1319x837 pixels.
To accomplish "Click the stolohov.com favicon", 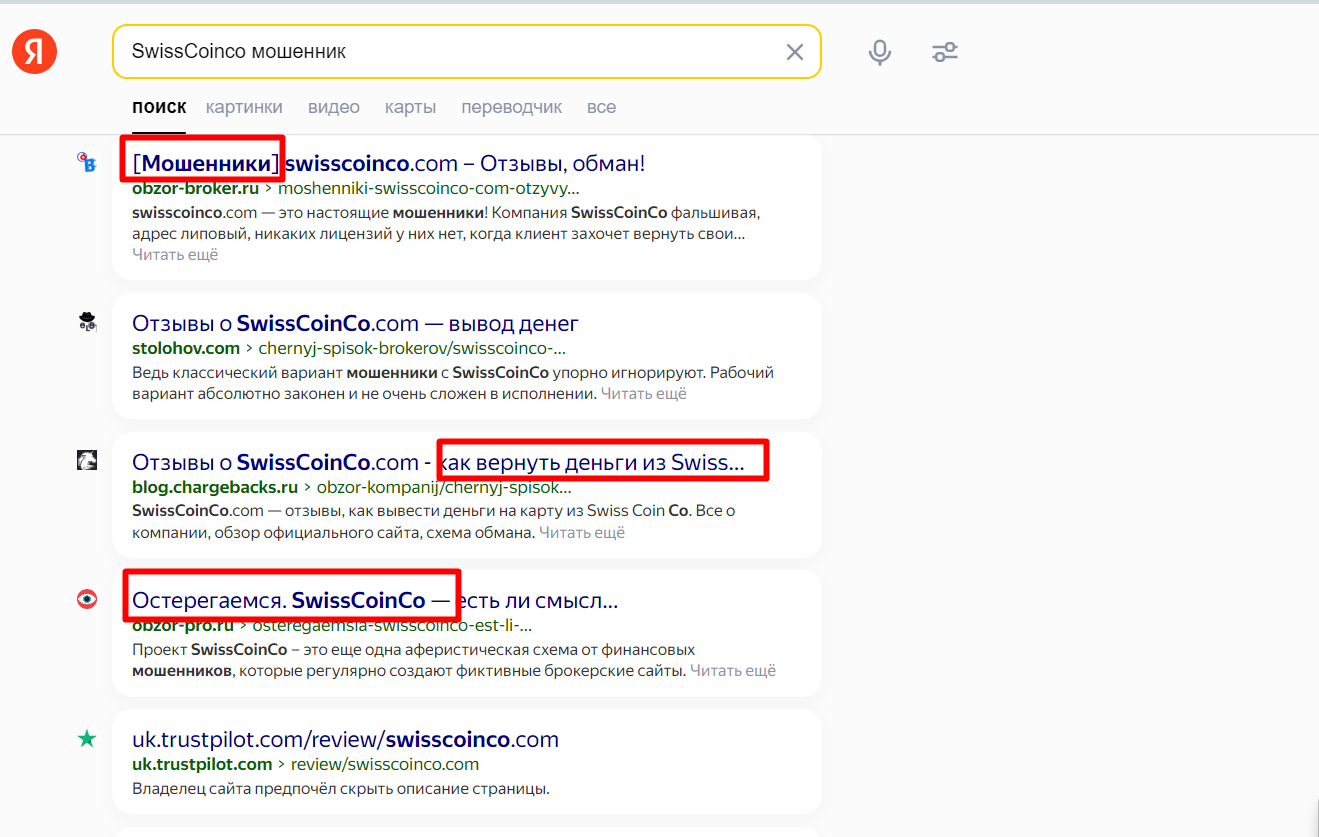I will pos(87,322).
